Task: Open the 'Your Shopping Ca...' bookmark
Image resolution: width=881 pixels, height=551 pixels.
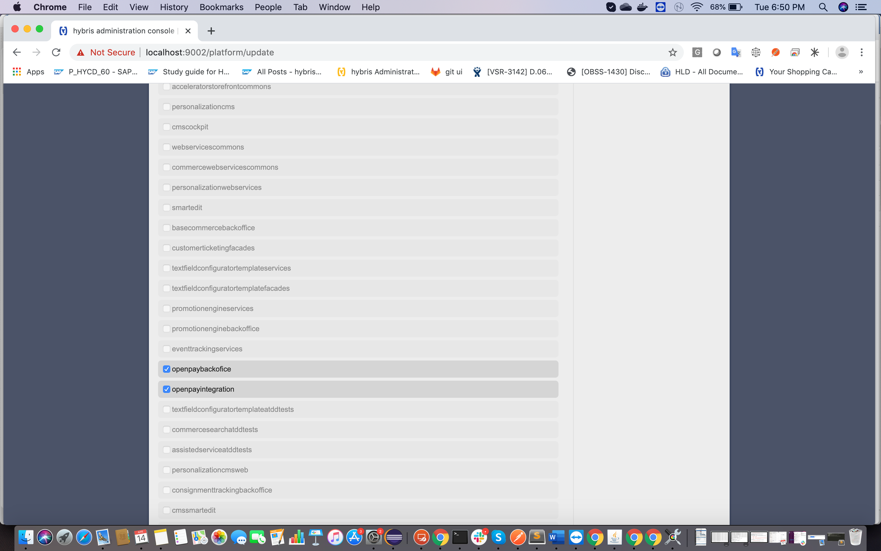Action: [x=795, y=72]
